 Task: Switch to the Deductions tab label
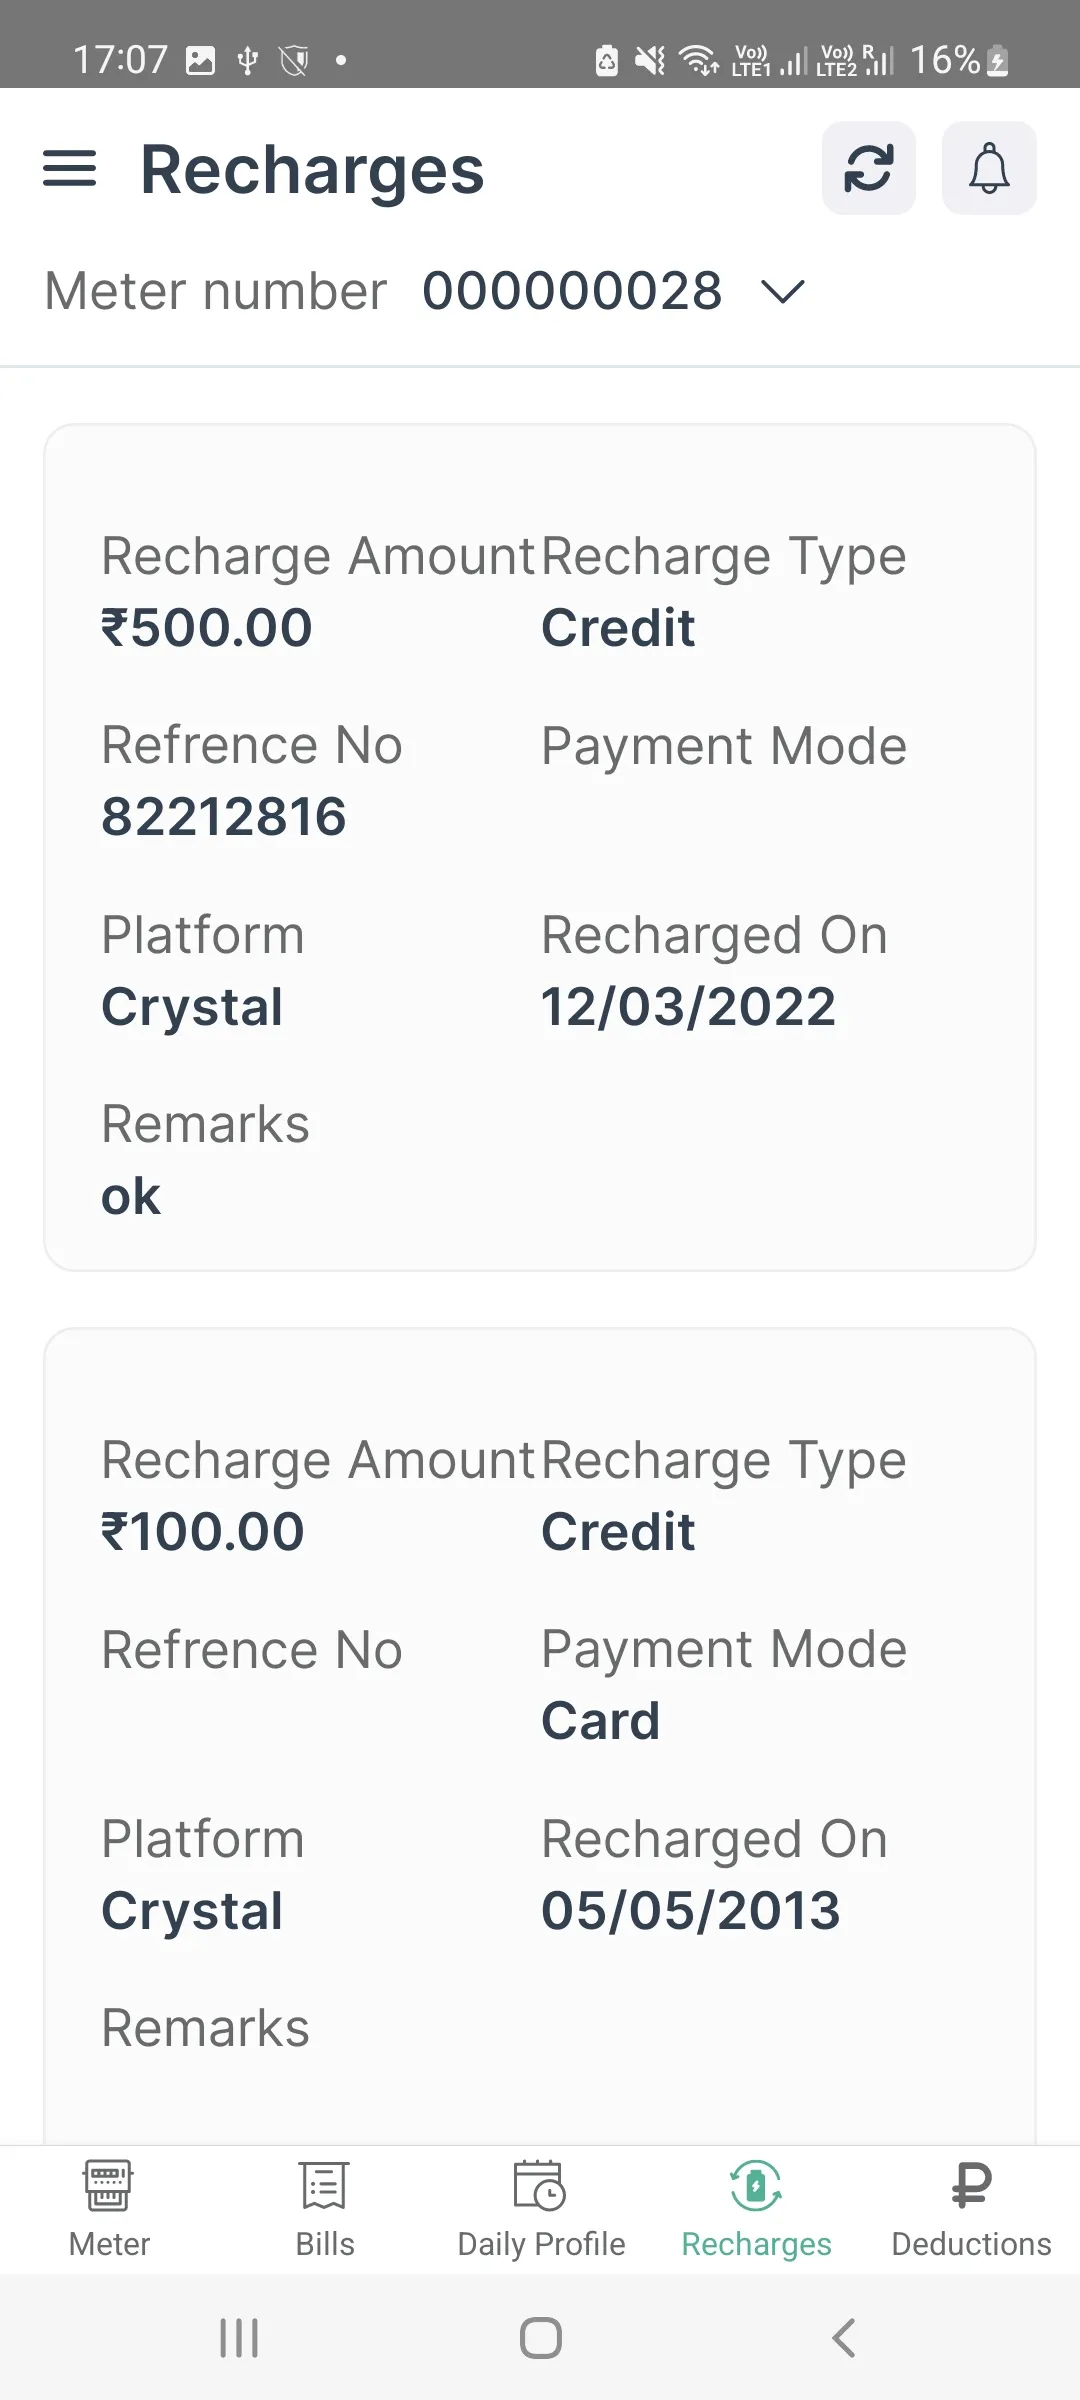971,2244
